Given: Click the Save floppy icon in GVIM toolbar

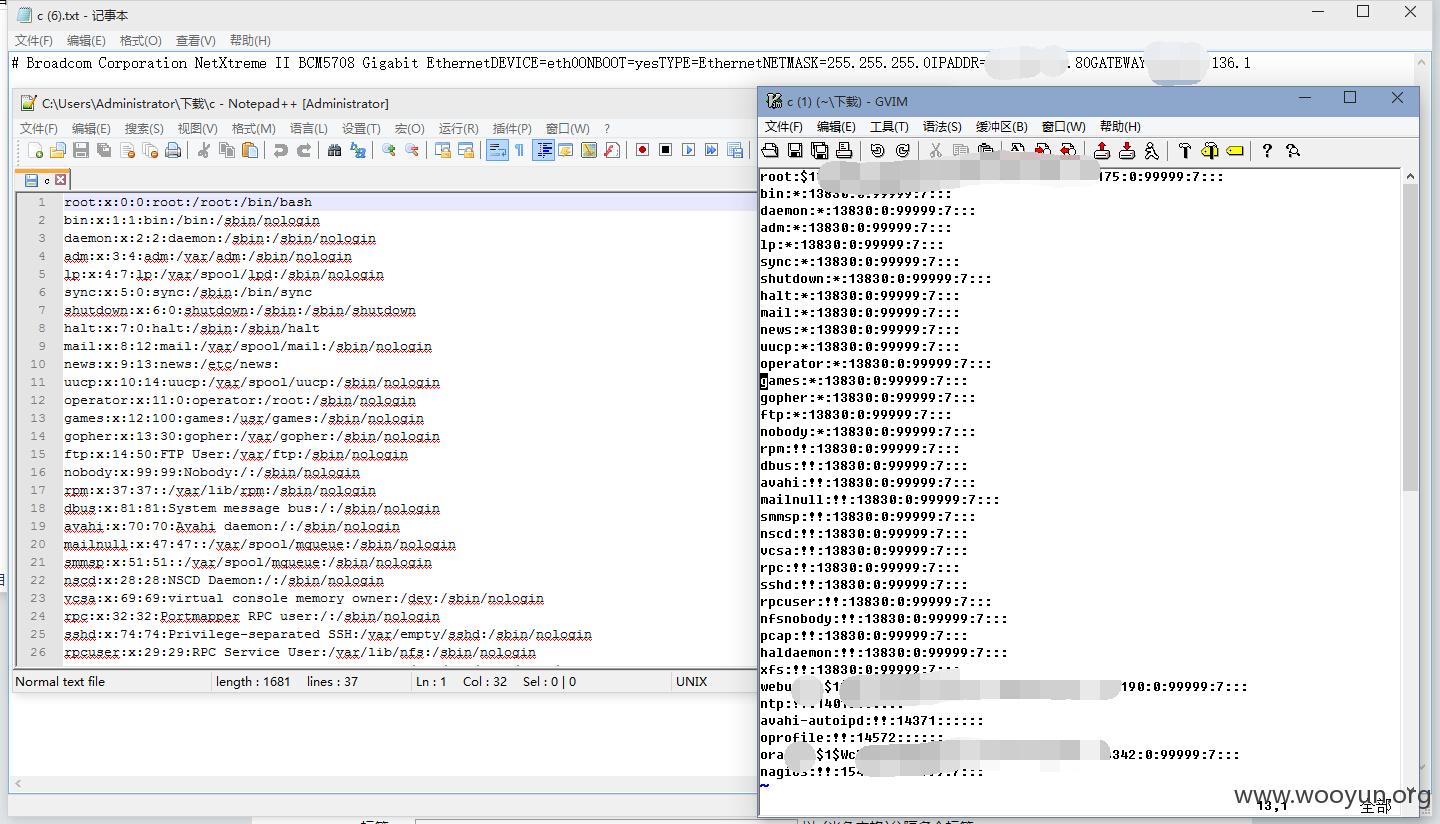Looking at the screenshot, I should (x=795, y=151).
